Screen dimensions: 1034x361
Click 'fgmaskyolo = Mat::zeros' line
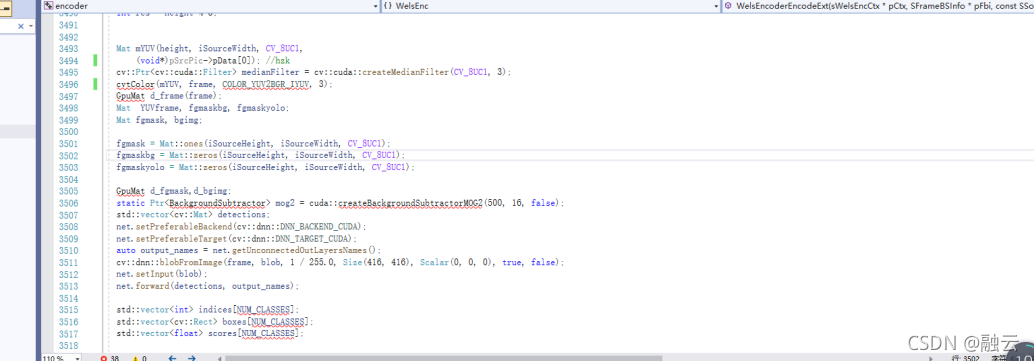pos(265,168)
